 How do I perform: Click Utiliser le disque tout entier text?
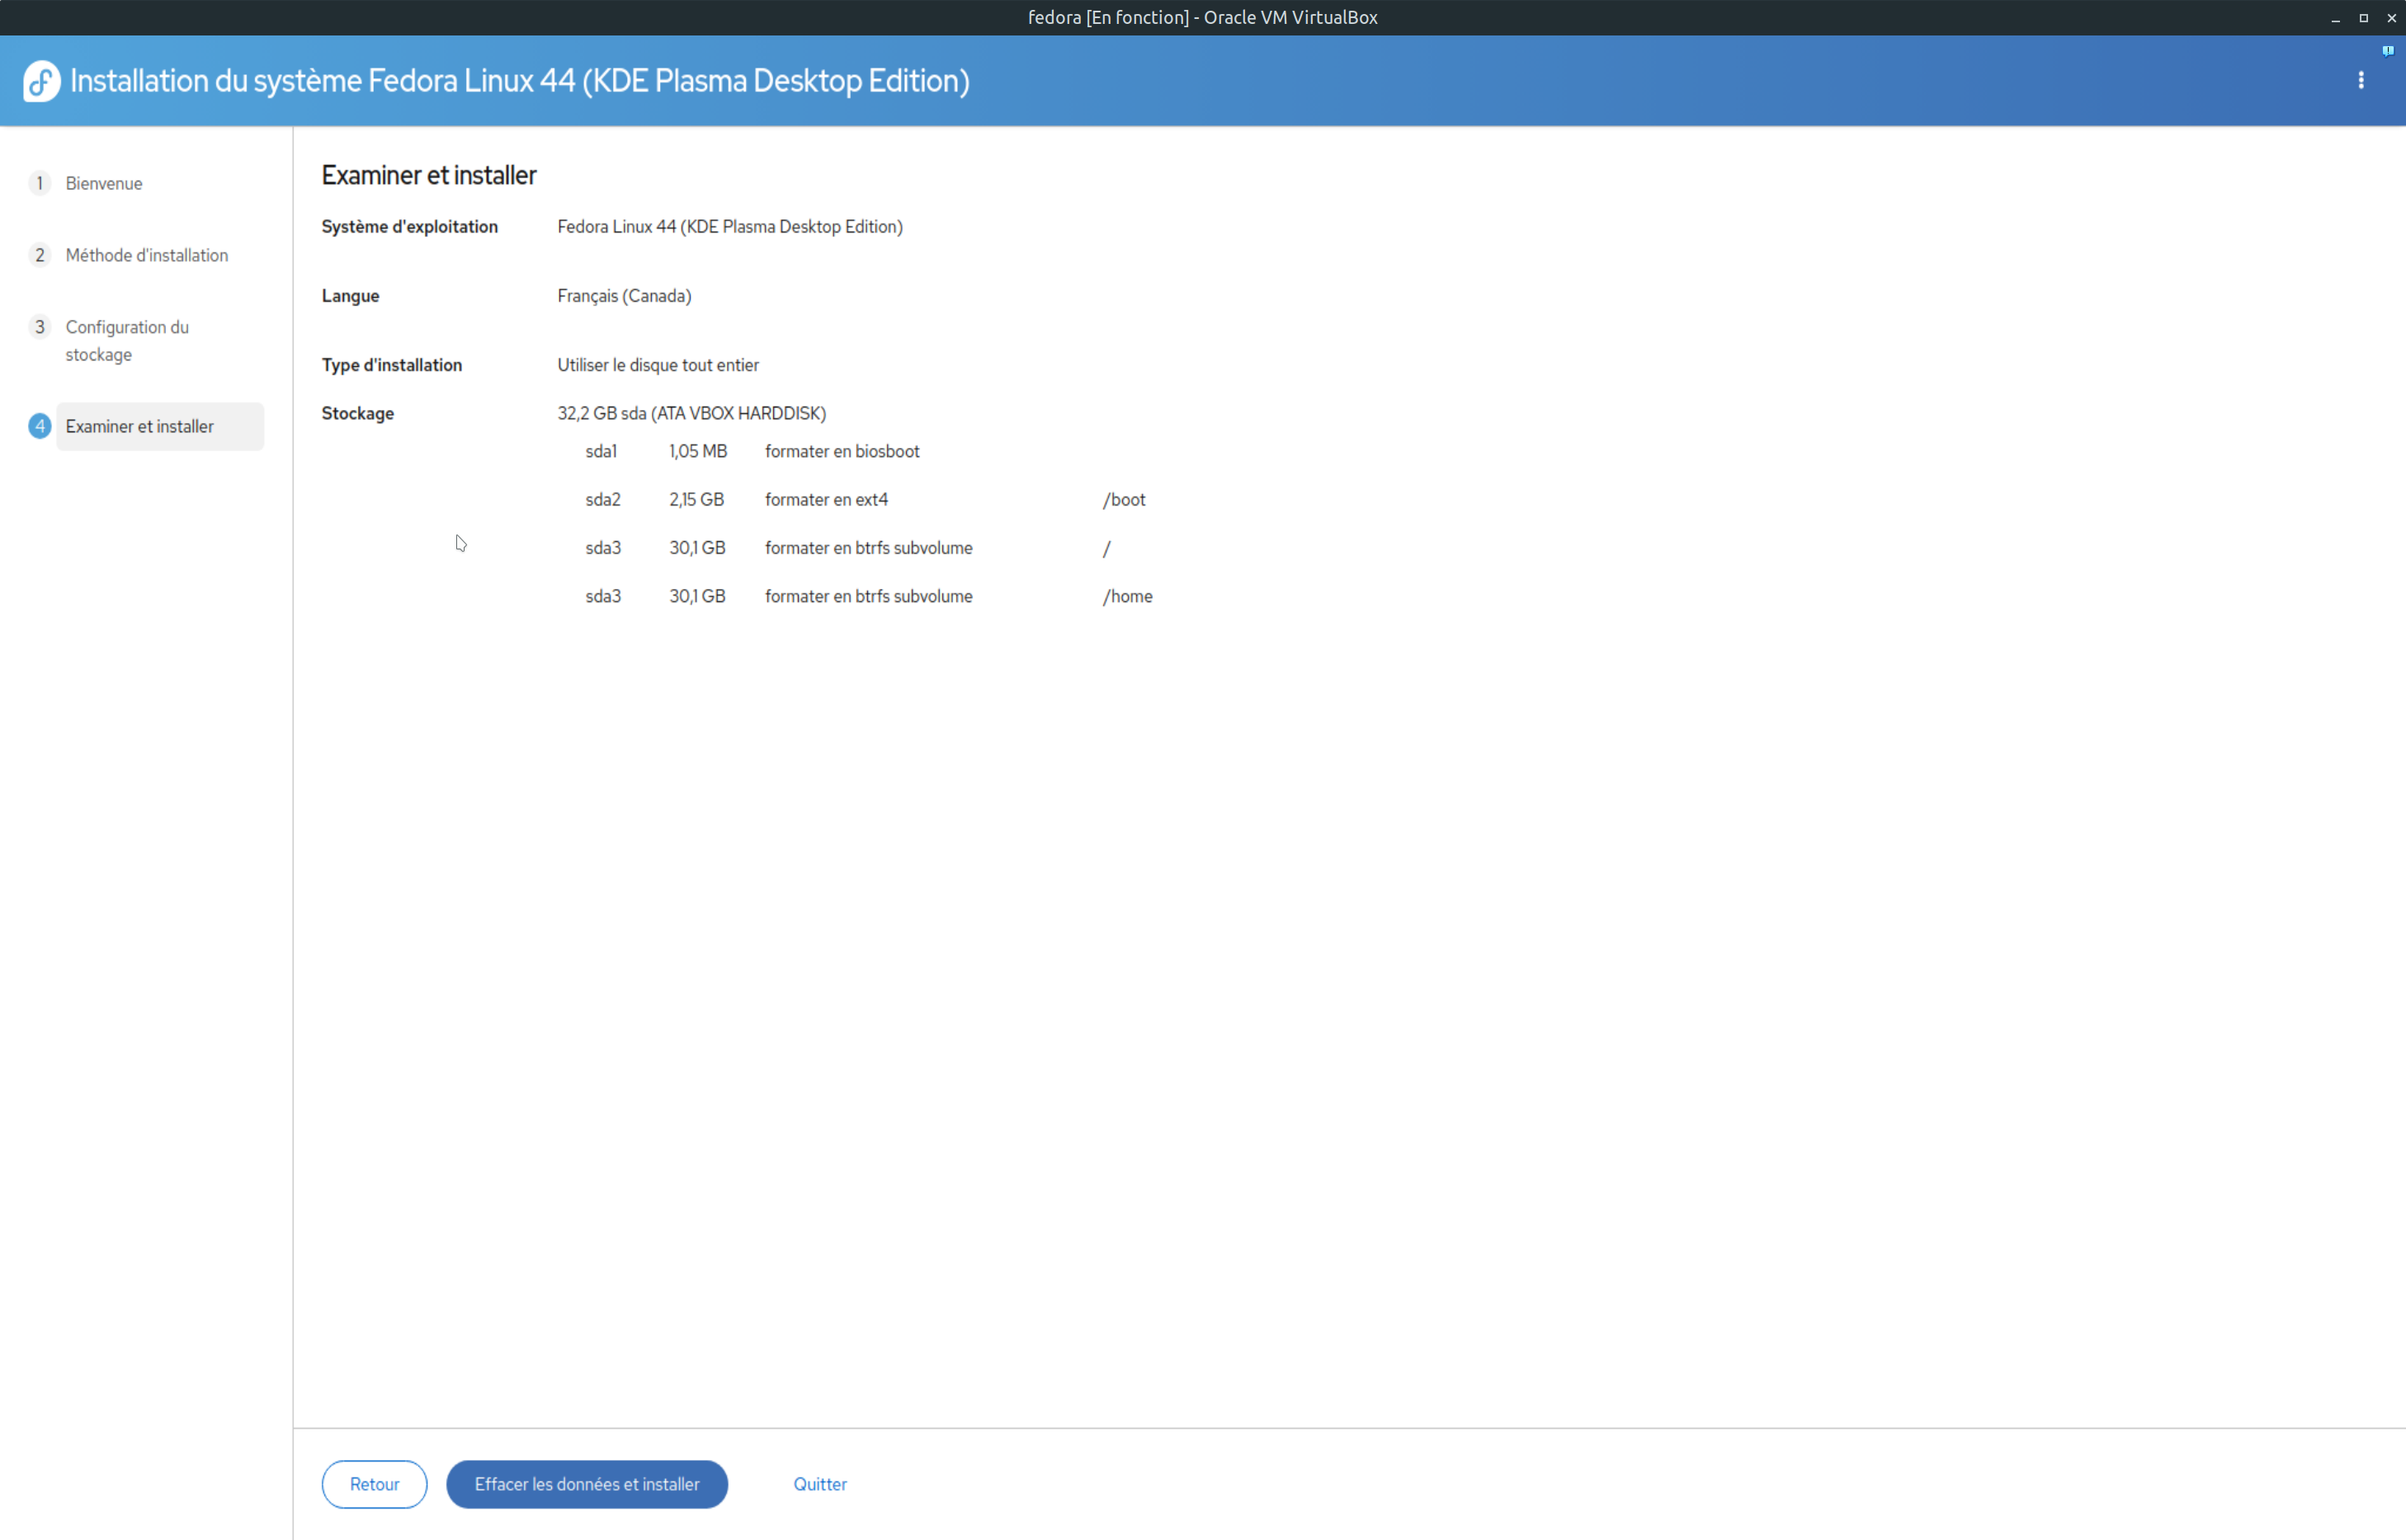(658, 365)
